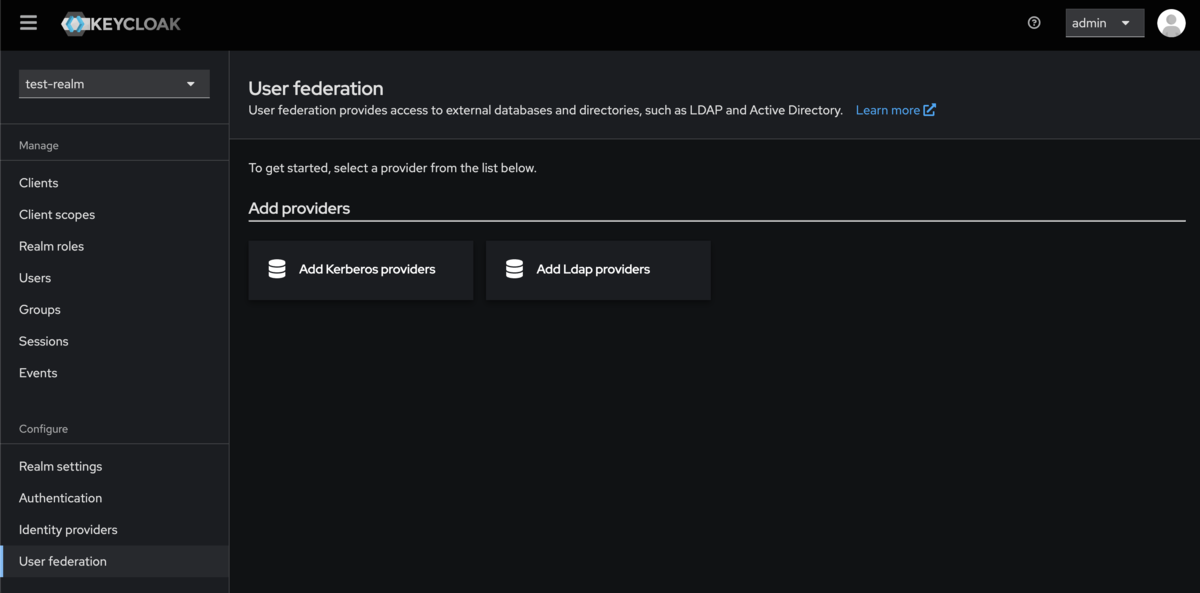Open the admin user dropdown
Viewport: 1200px width, 593px height.
click(1104, 23)
